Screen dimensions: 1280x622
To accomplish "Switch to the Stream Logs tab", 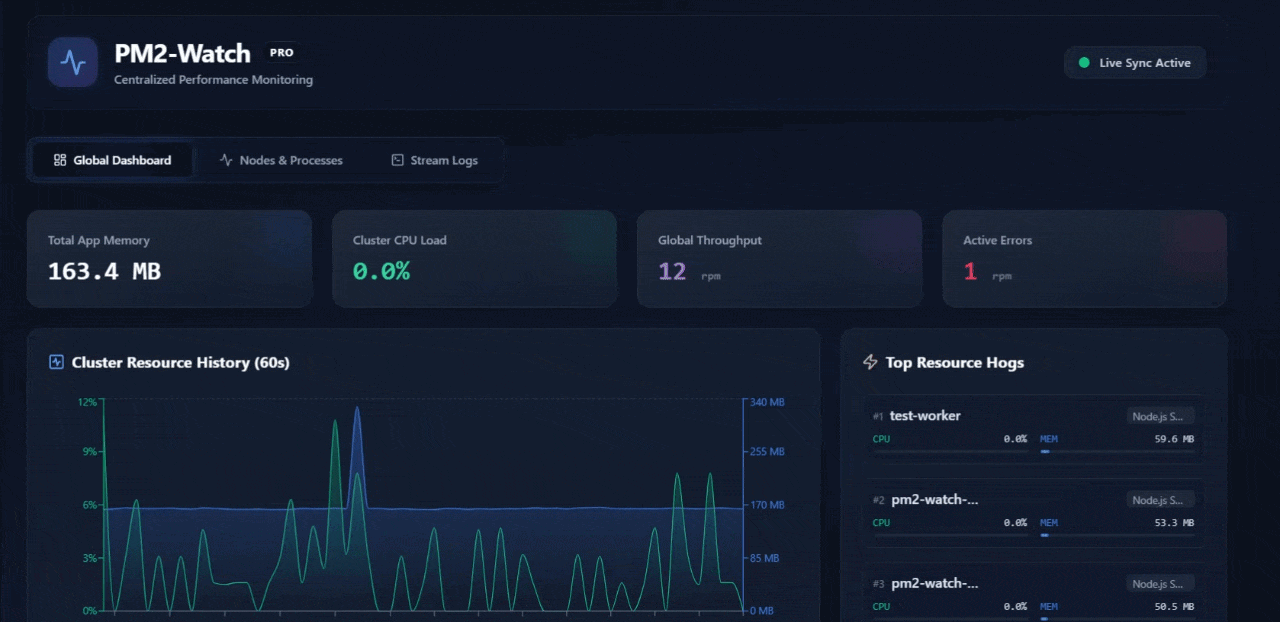I will click(434, 160).
